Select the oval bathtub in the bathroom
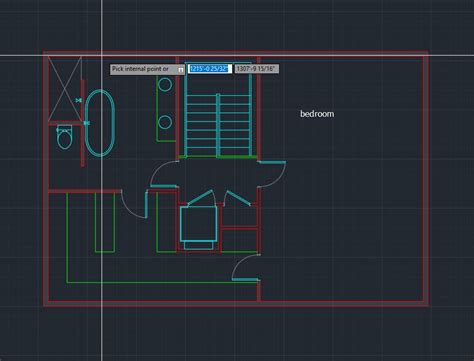 (x=100, y=123)
